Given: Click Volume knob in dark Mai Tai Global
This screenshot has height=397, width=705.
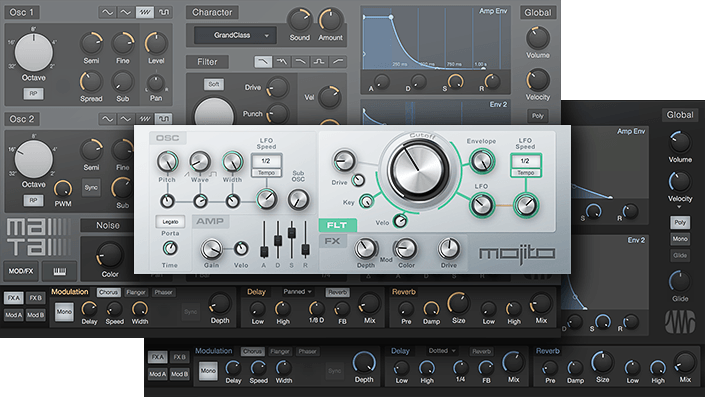Looking at the screenshot, I should 679,142.
